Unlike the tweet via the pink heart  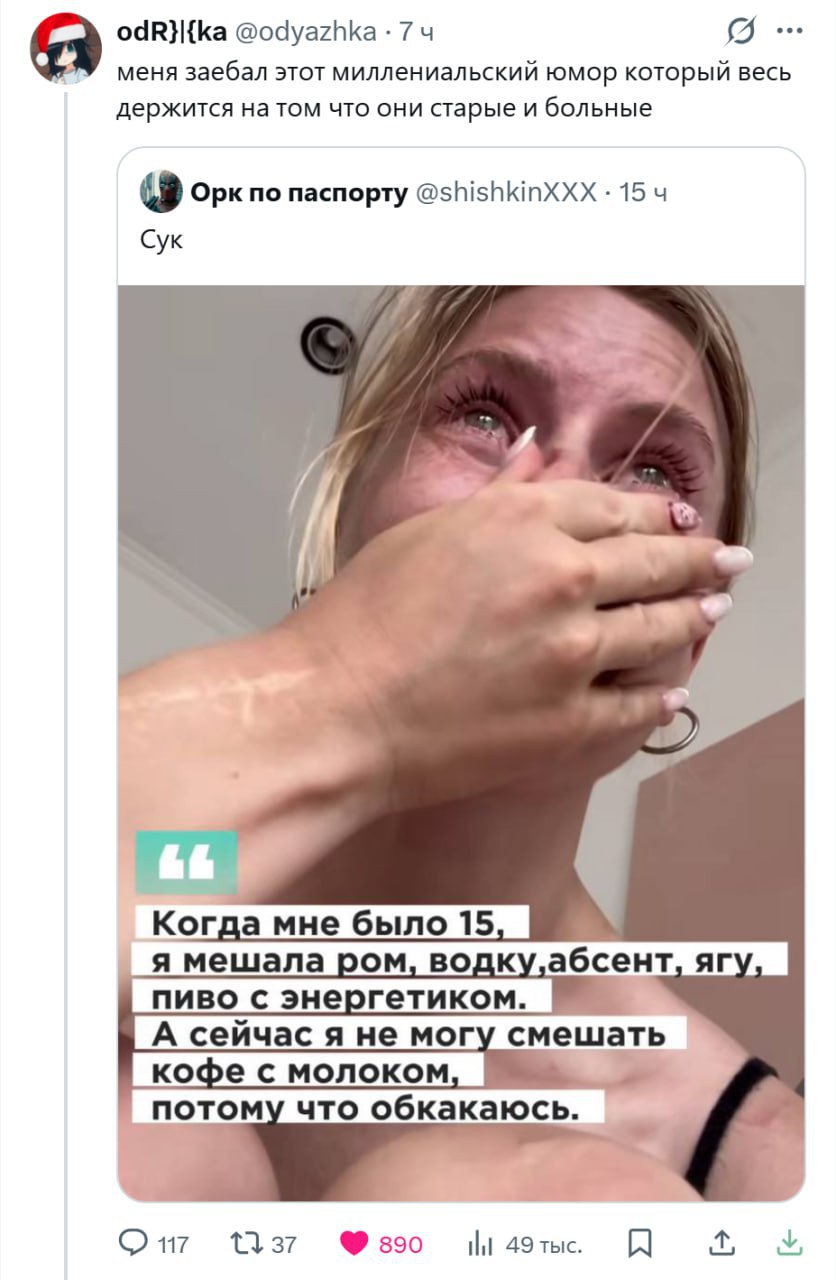click(x=354, y=1244)
